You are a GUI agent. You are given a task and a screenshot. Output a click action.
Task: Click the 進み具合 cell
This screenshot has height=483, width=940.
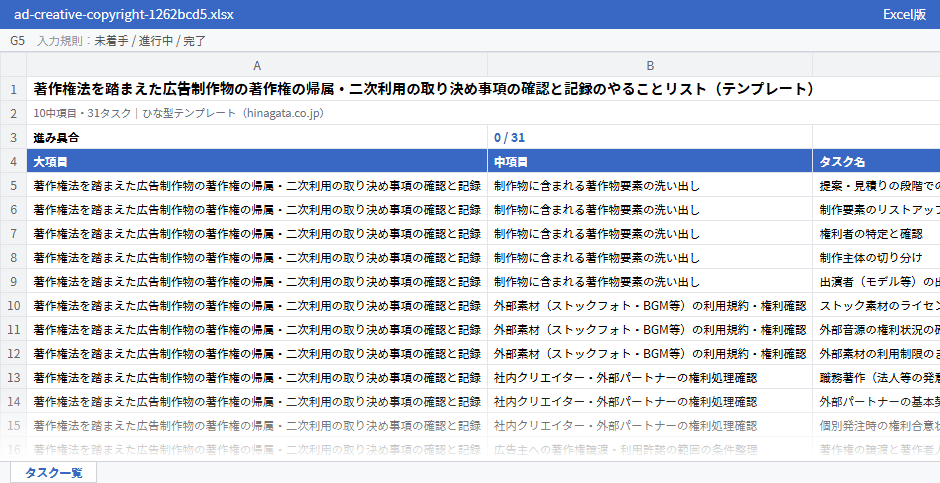pyautogui.click(x=257, y=137)
